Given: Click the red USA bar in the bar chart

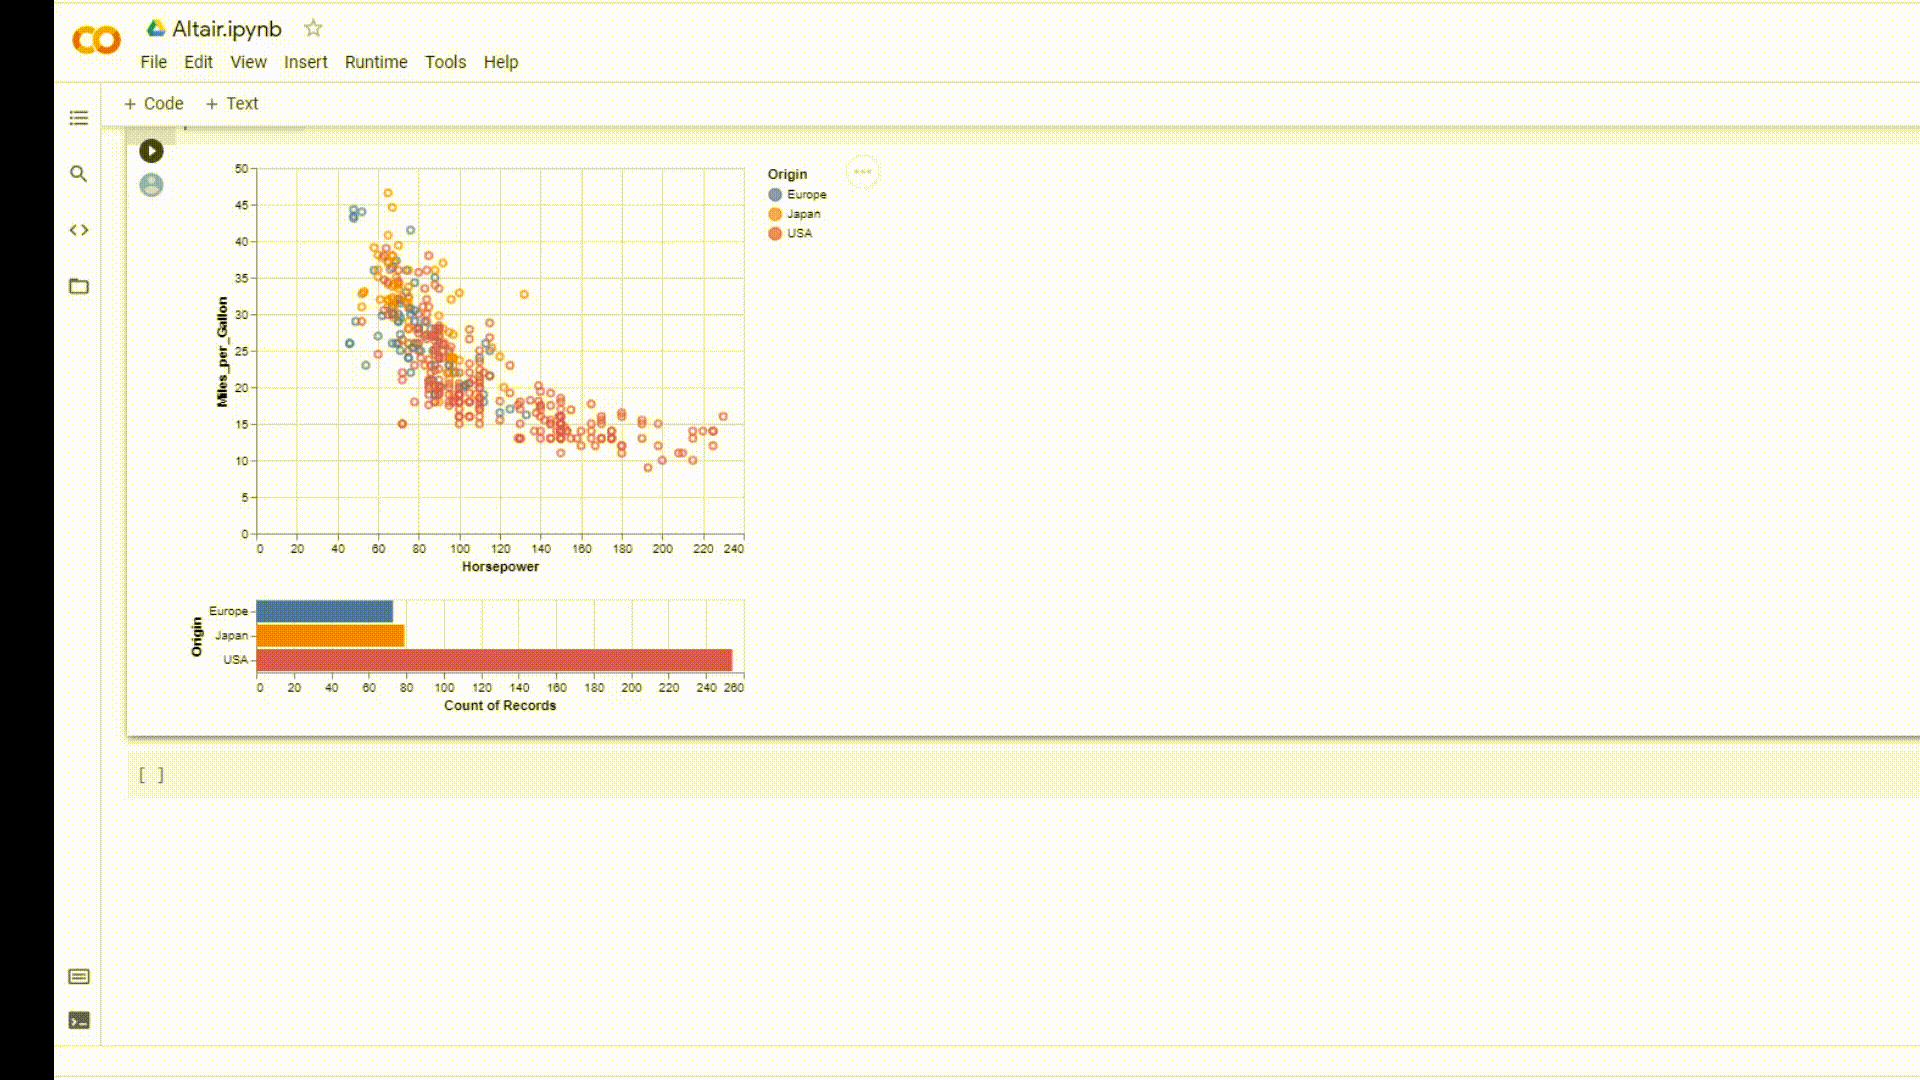Looking at the screenshot, I should pyautogui.click(x=495, y=660).
